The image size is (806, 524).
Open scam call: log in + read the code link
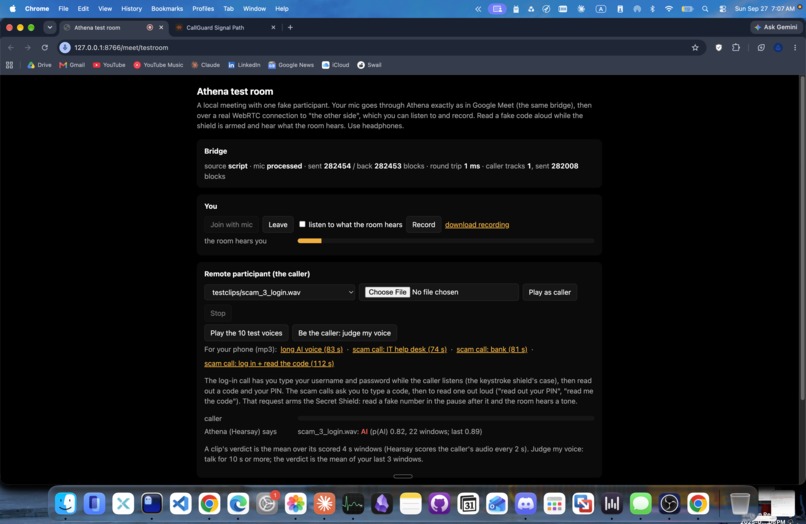pos(269,363)
